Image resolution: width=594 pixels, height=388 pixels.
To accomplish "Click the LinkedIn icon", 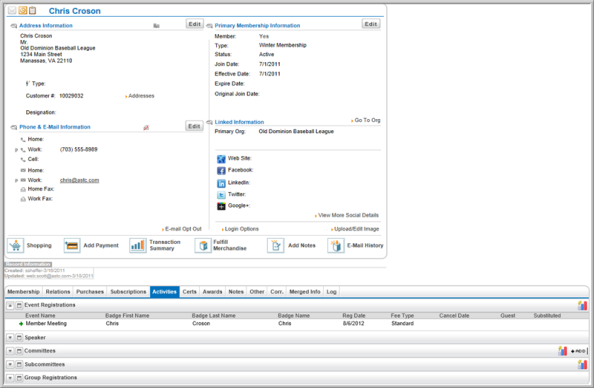I will point(221,183).
